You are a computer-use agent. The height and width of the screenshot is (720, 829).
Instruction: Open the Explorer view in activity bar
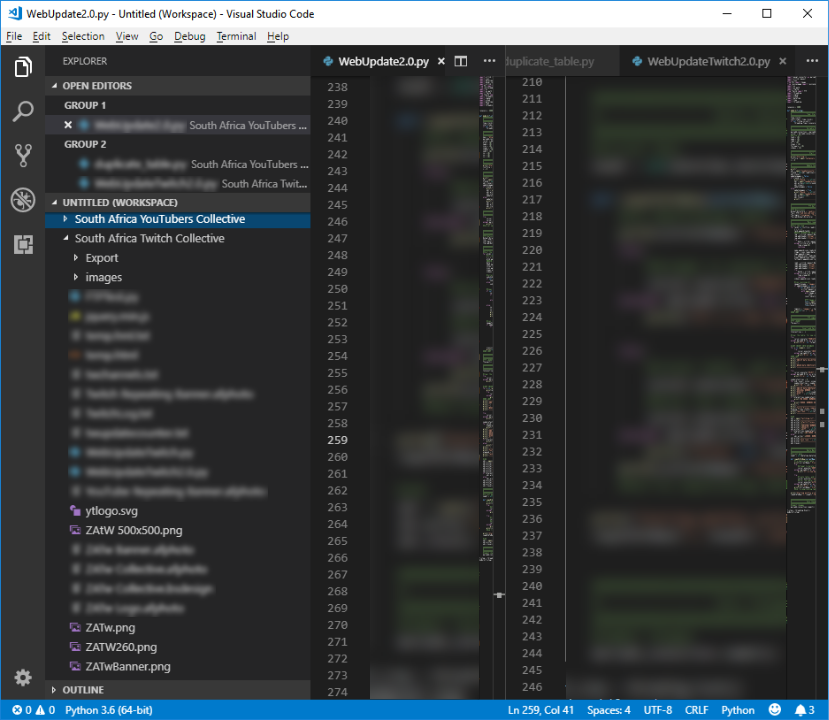point(23,67)
